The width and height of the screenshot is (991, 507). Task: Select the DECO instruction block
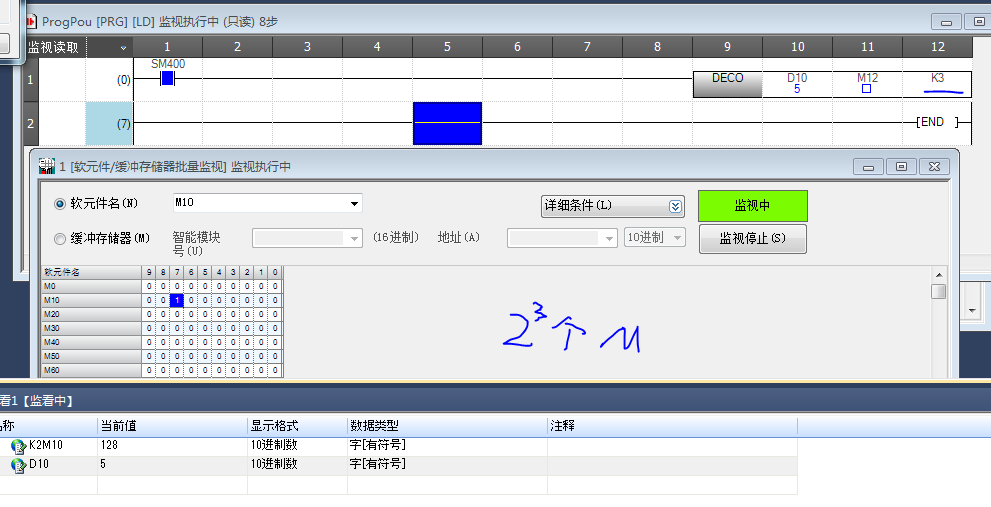click(727, 79)
